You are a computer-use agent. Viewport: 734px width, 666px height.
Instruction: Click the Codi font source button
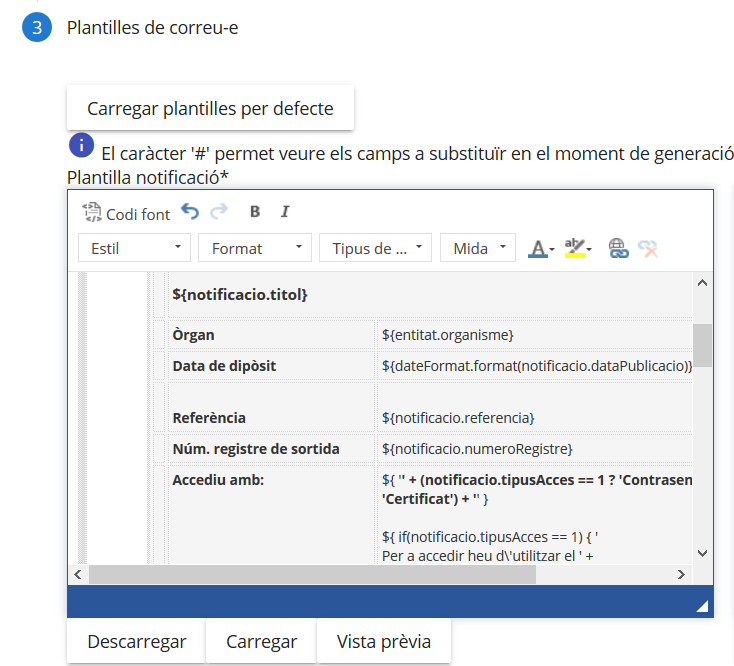click(126, 213)
